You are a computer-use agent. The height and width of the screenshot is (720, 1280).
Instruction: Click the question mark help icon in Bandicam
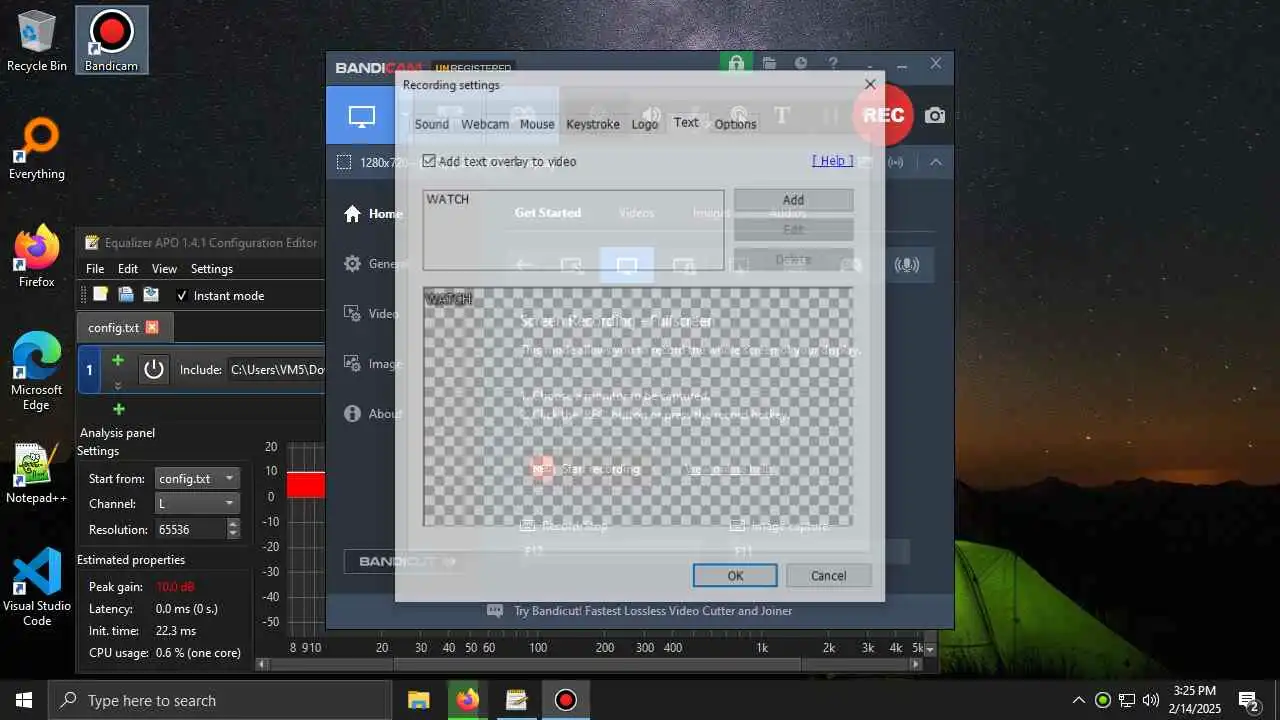833,63
